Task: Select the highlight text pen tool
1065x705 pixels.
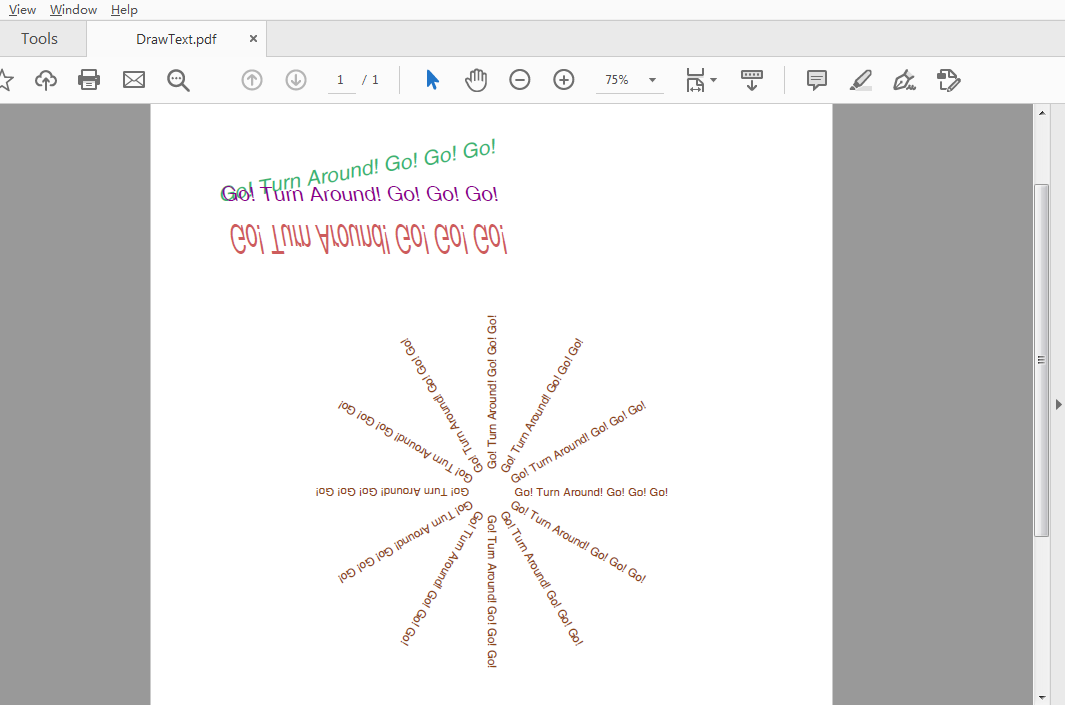Action: (x=860, y=80)
